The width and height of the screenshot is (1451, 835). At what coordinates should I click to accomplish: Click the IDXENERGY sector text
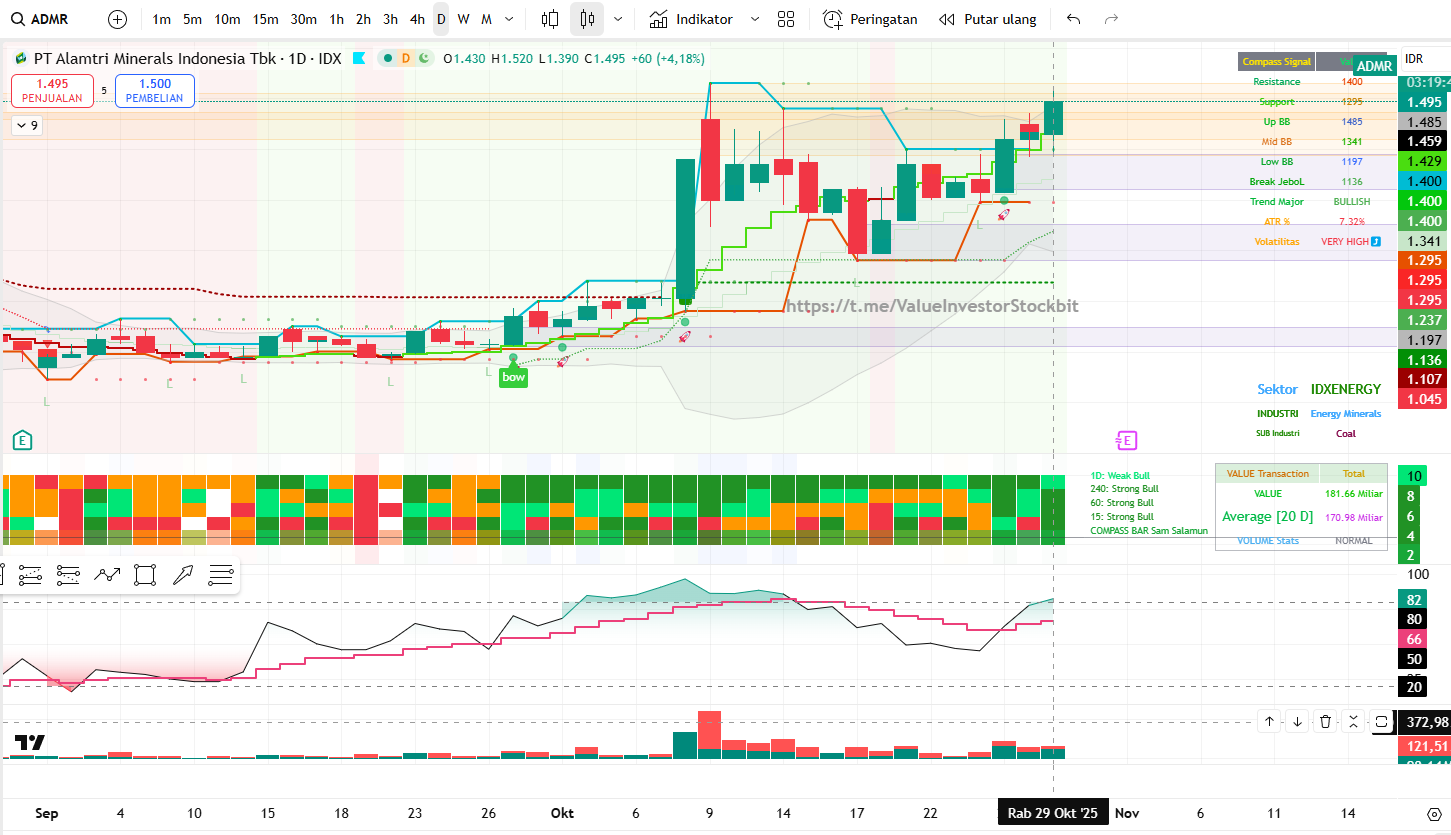click(x=1346, y=390)
